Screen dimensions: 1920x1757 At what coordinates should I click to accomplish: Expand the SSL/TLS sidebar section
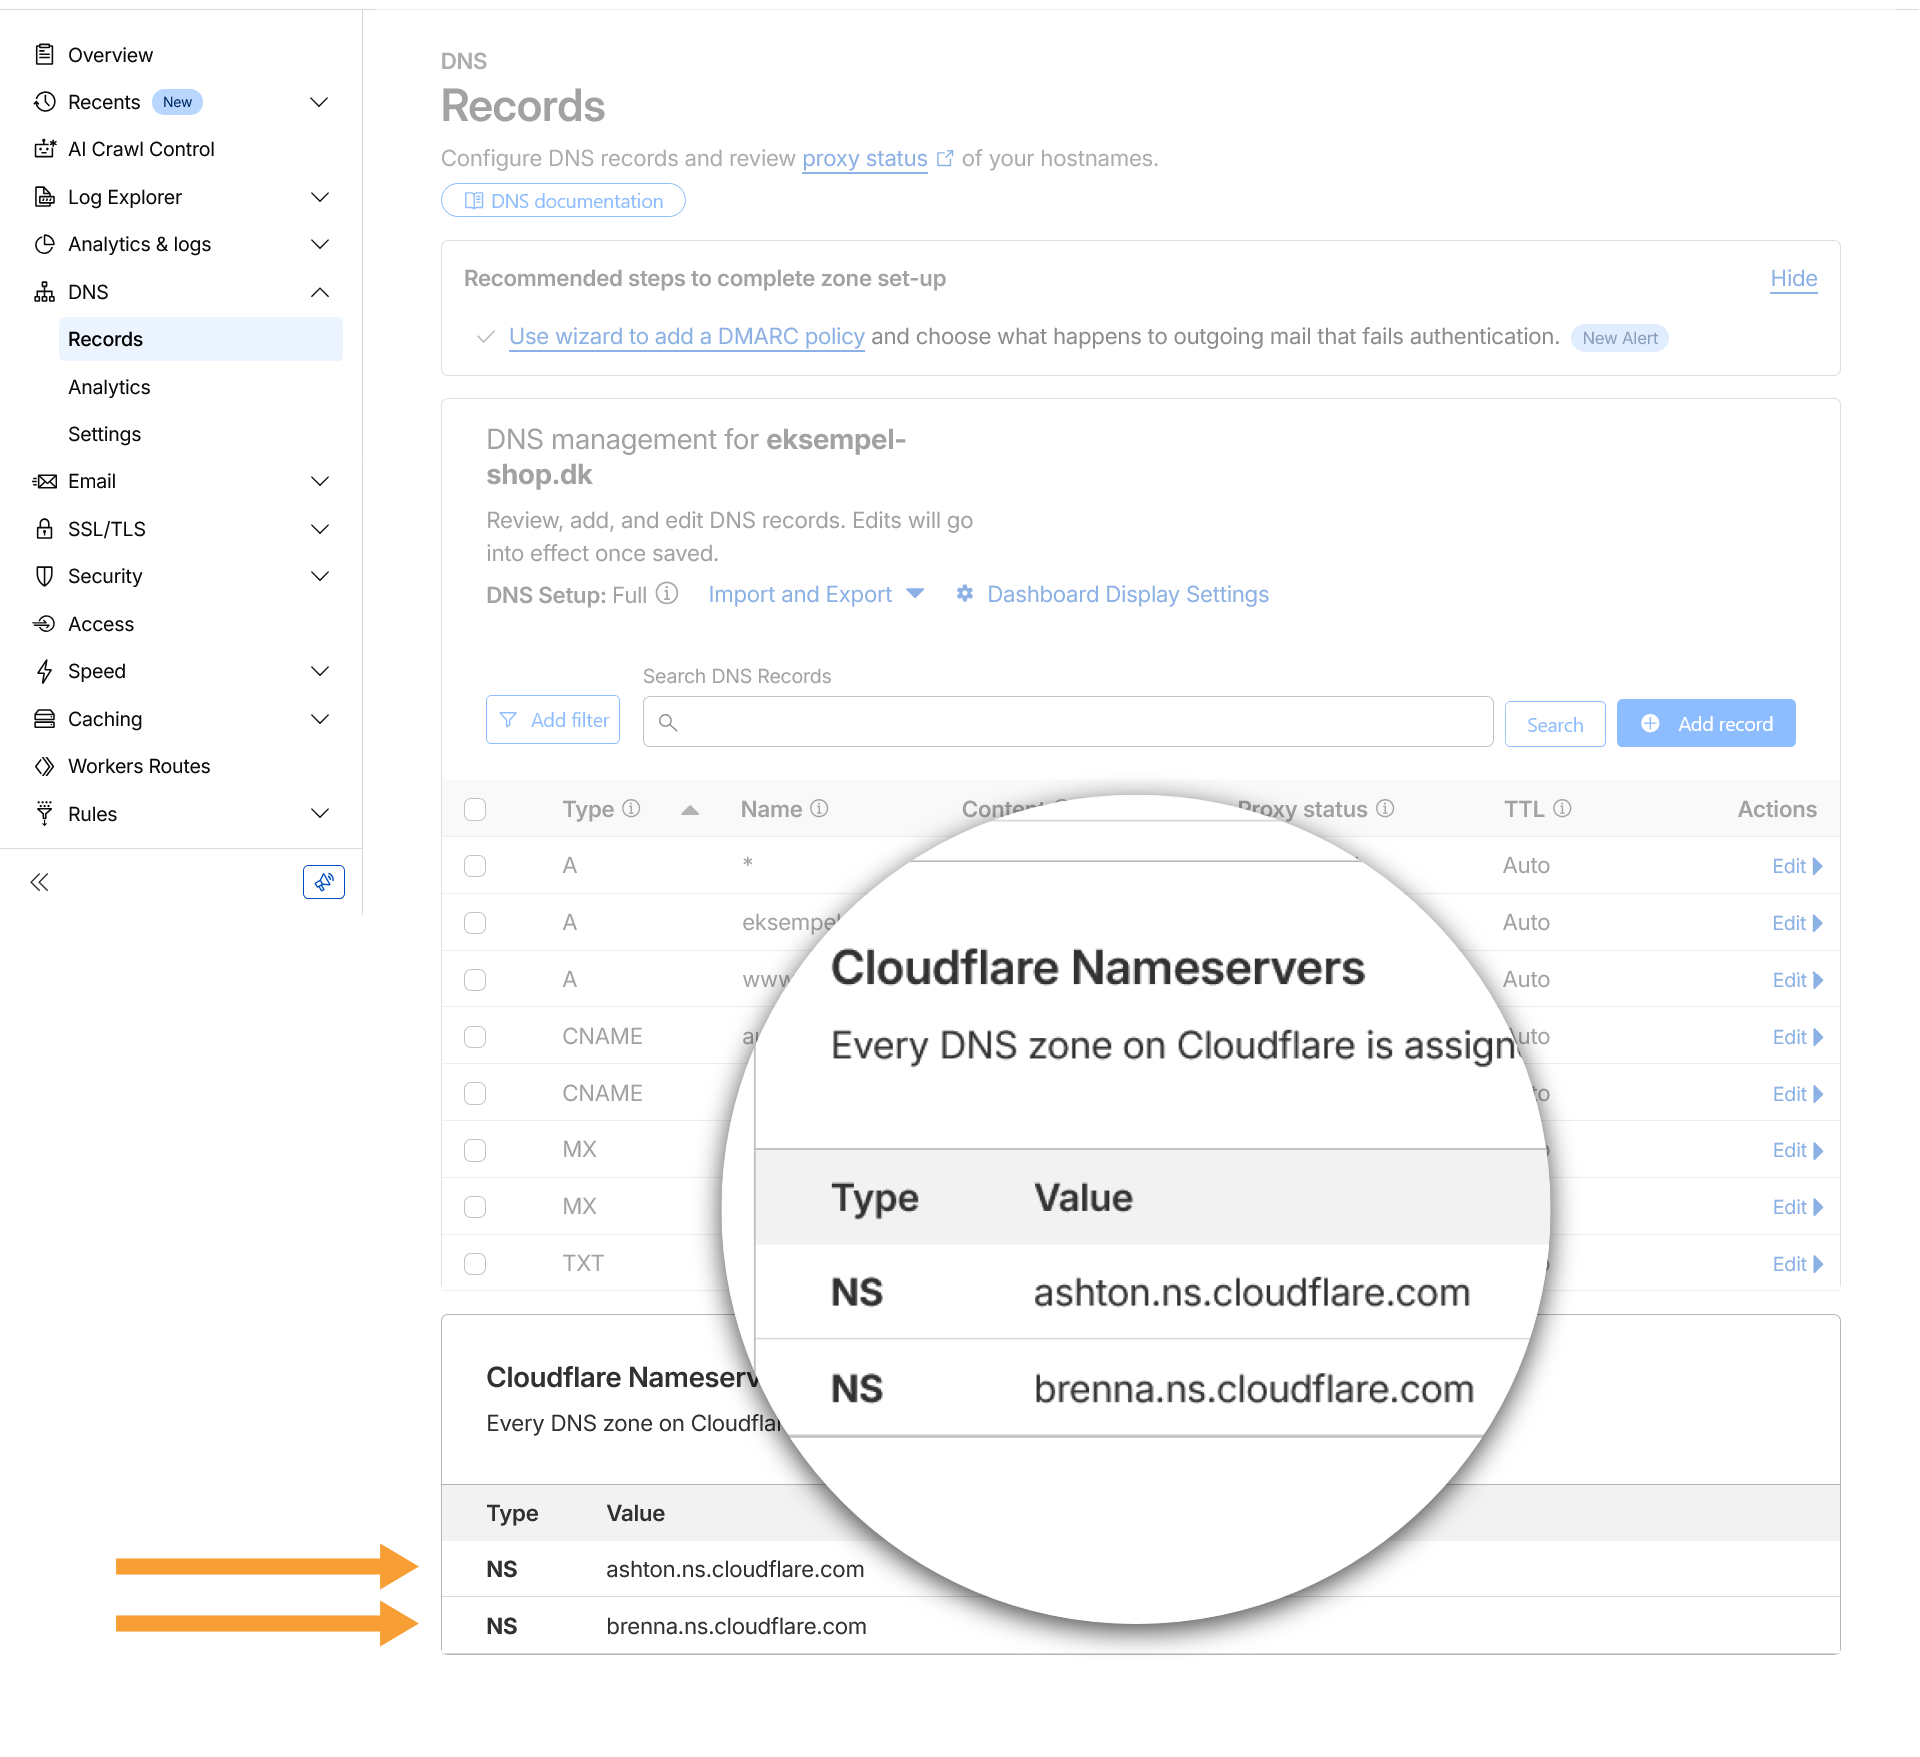pyautogui.click(x=320, y=529)
